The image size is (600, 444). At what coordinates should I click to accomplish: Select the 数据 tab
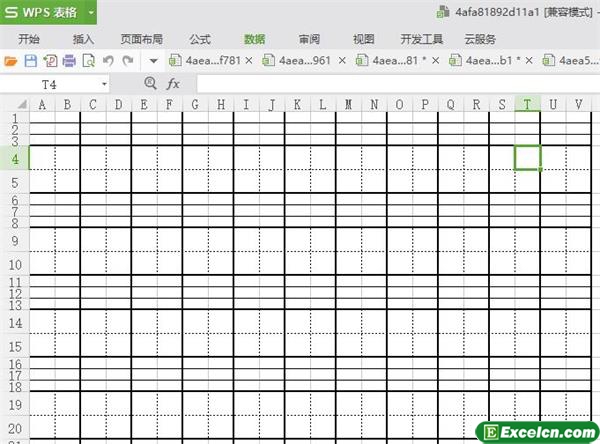coord(254,39)
